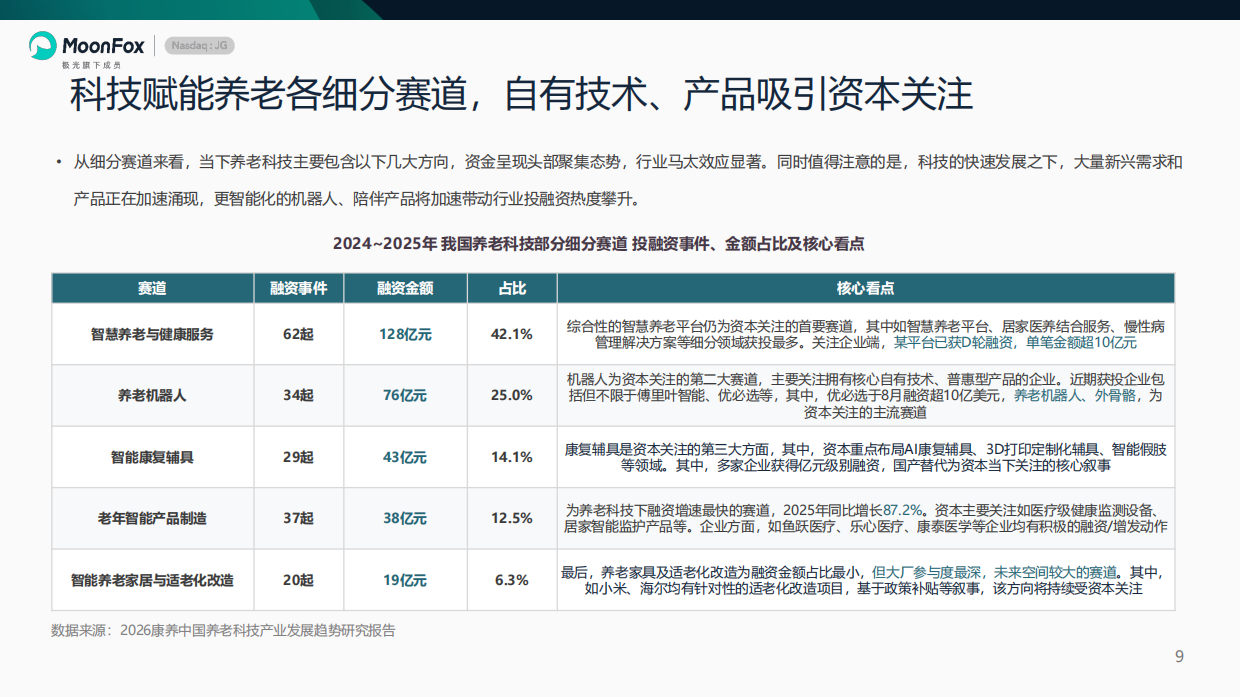Click the 43亿元 amount

tap(405, 457)
